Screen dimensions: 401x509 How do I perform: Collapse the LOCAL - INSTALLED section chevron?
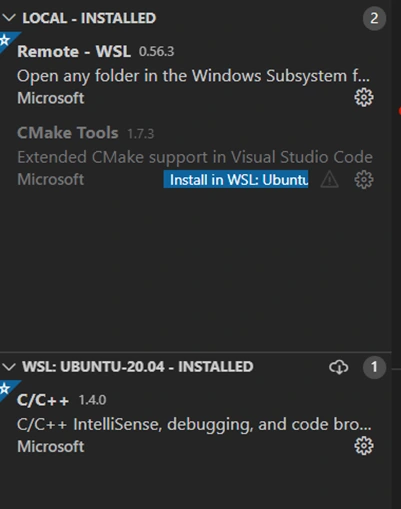(x=9, y=18)
